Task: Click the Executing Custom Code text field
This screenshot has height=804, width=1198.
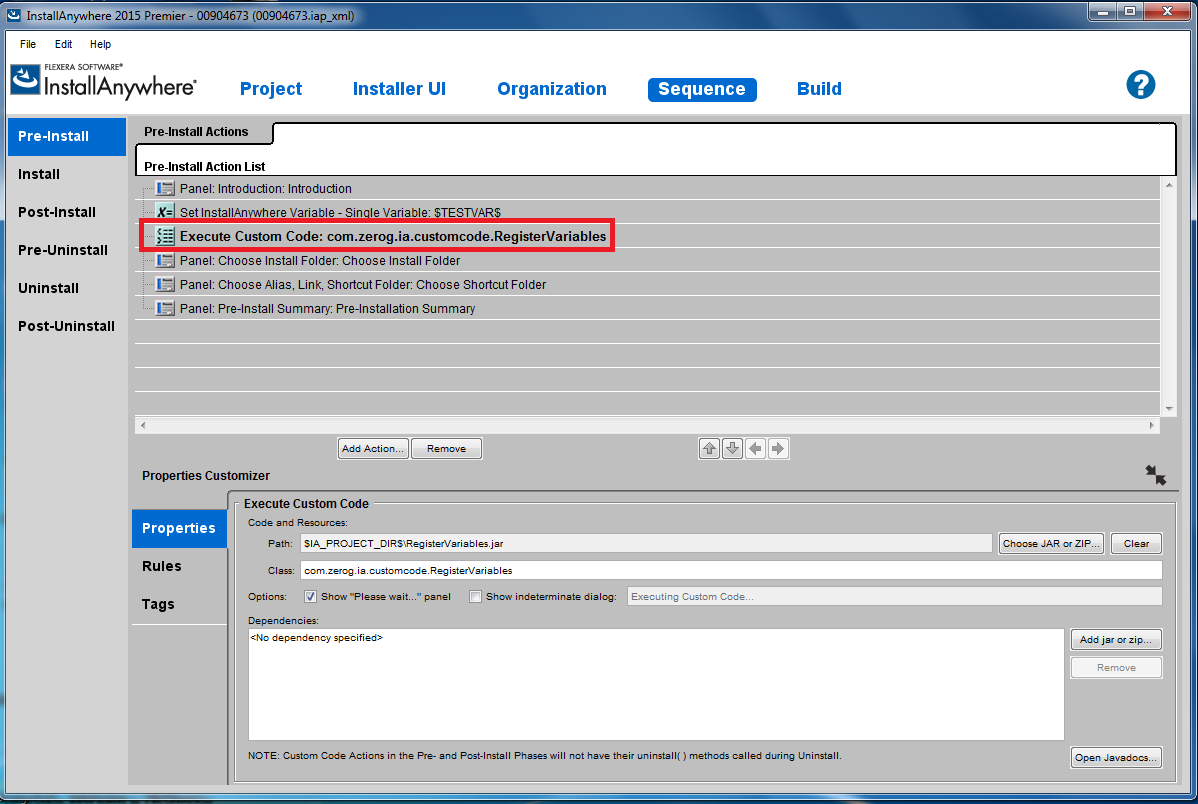Action: [894, 596]
